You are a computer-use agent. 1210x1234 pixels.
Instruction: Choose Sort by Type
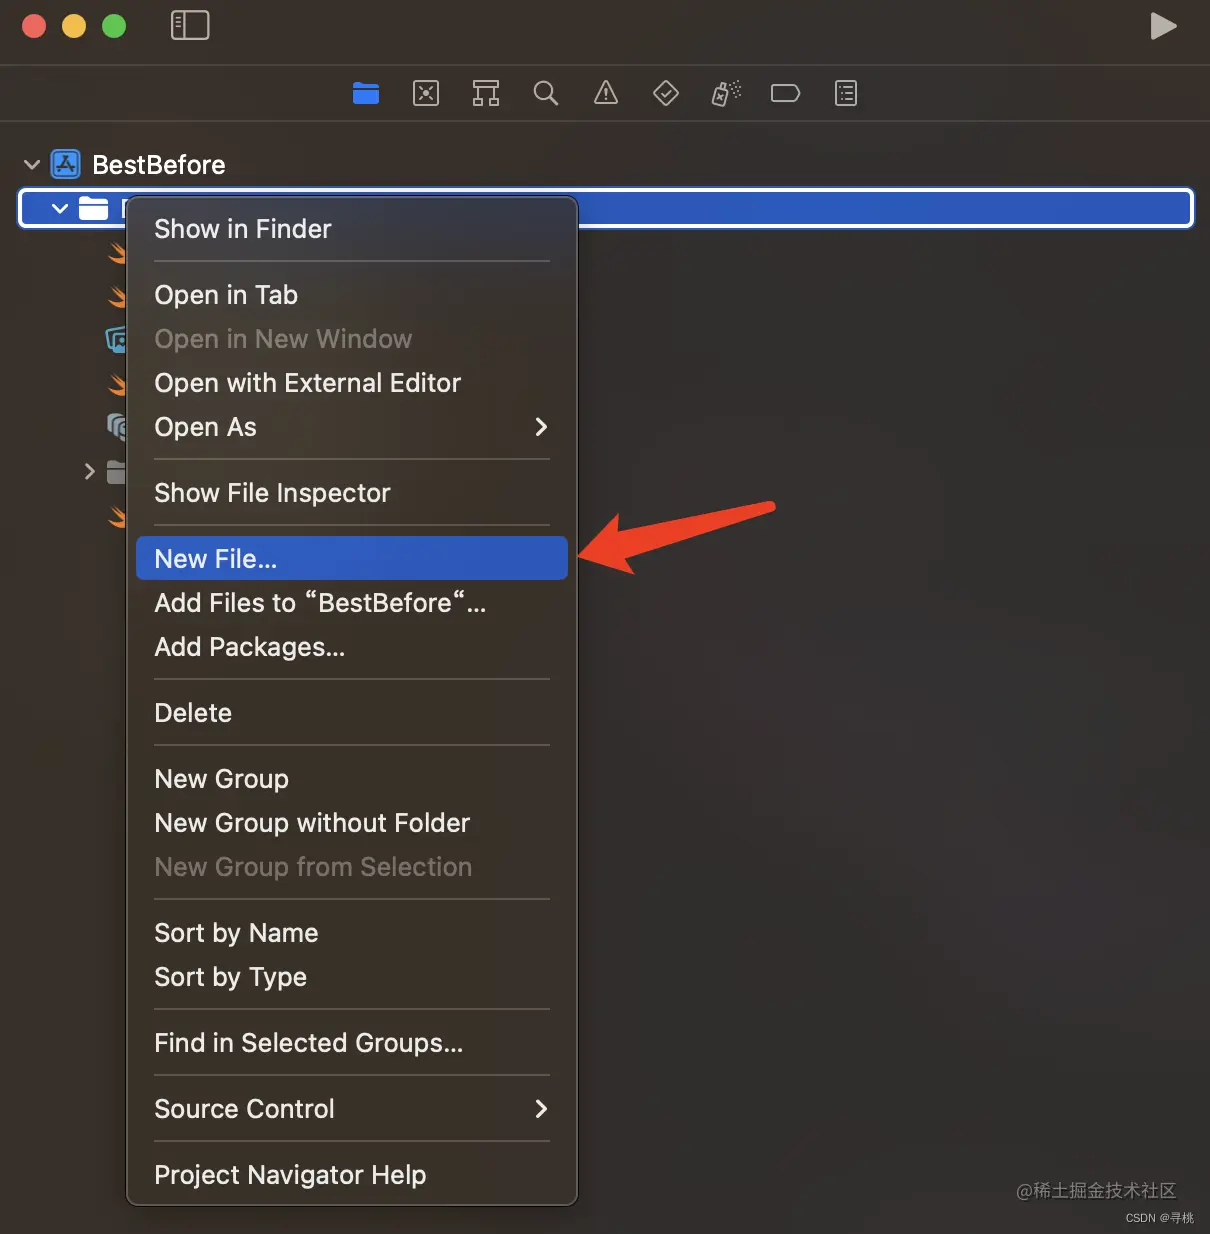point(352,977)
